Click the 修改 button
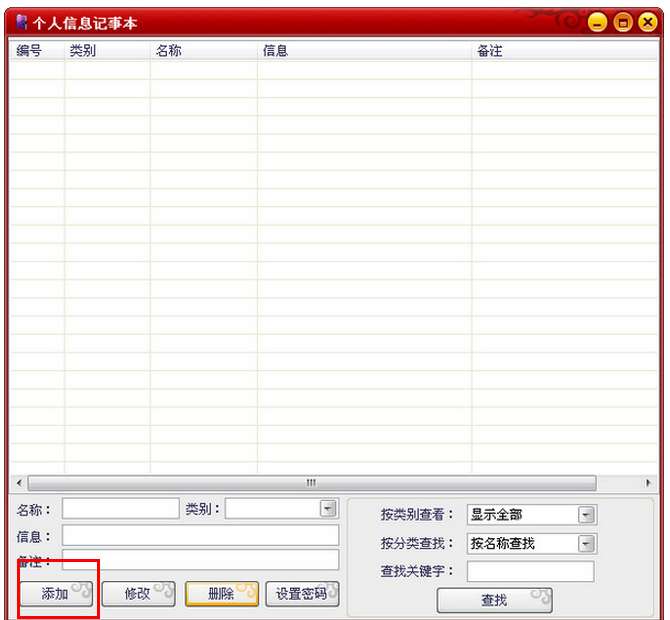 click(138, 593)
